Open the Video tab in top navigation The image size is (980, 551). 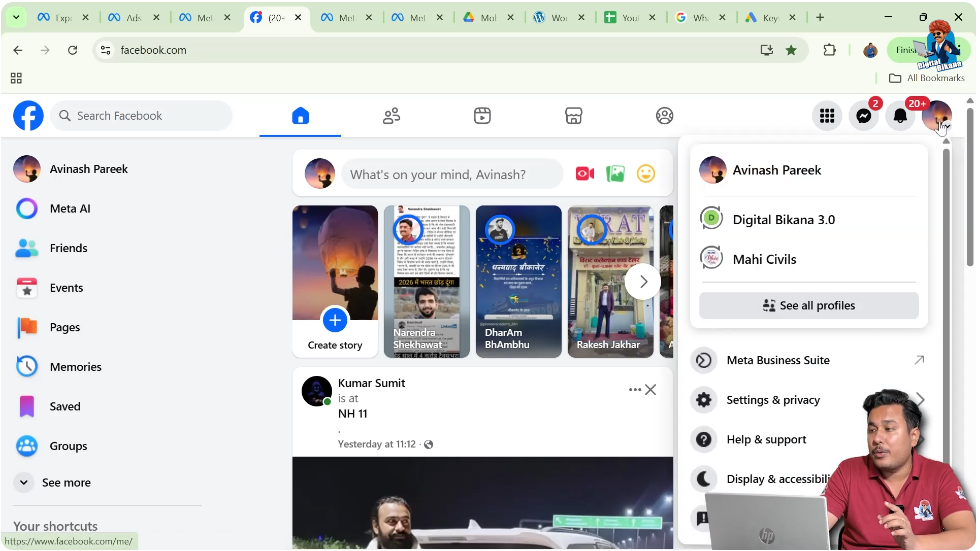point(482,116)
